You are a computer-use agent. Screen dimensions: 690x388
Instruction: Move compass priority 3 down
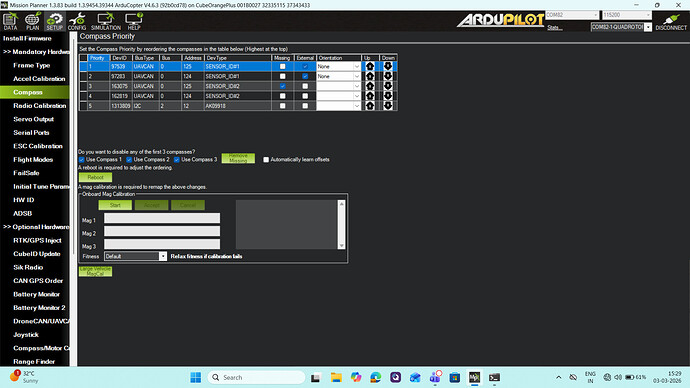388,86
